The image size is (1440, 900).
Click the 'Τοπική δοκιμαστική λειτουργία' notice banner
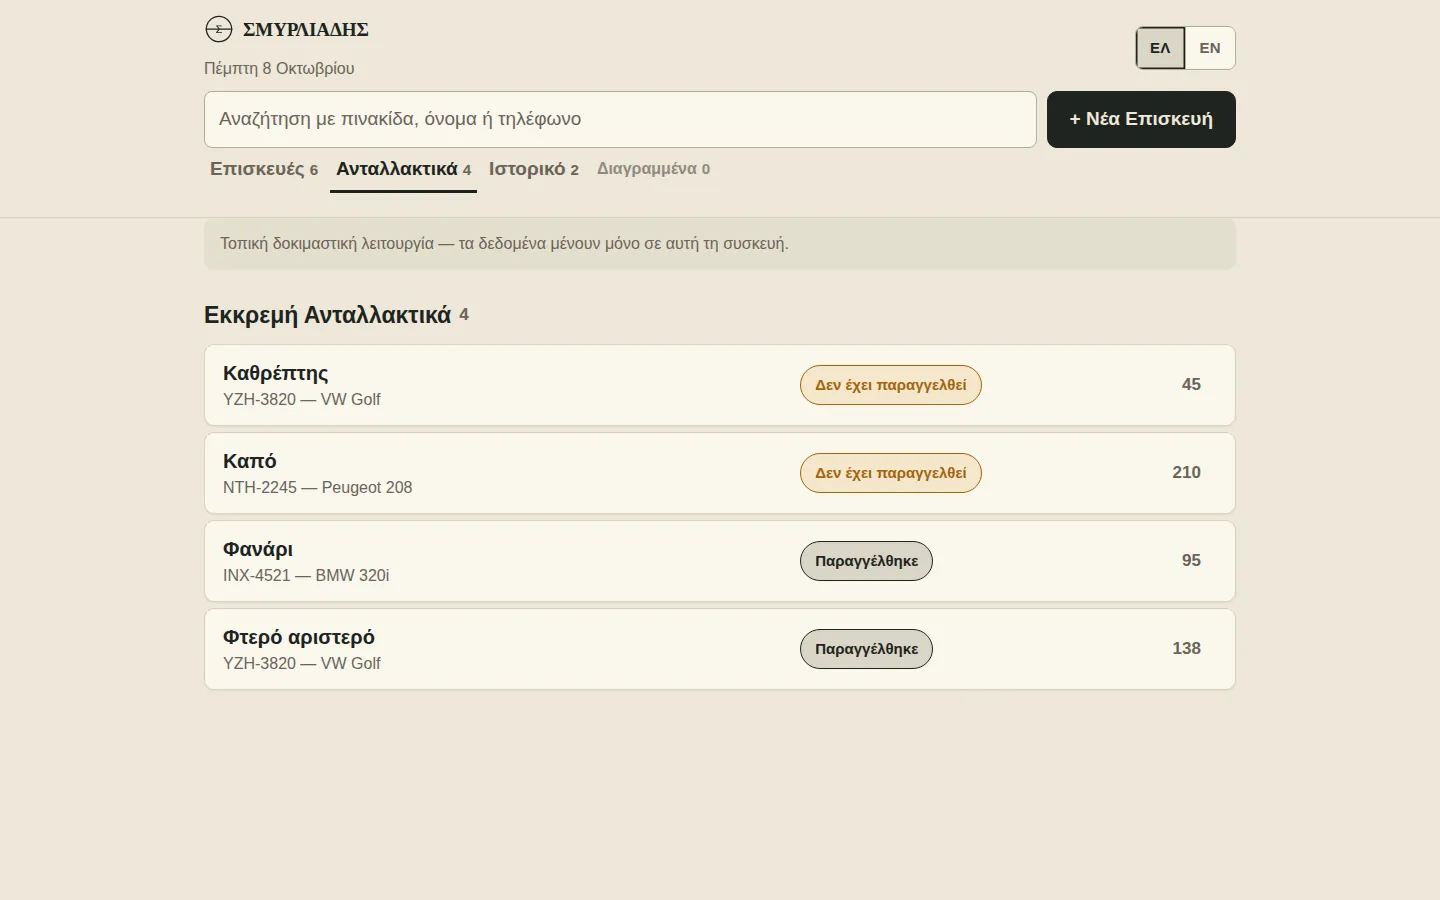pos(720,244)
